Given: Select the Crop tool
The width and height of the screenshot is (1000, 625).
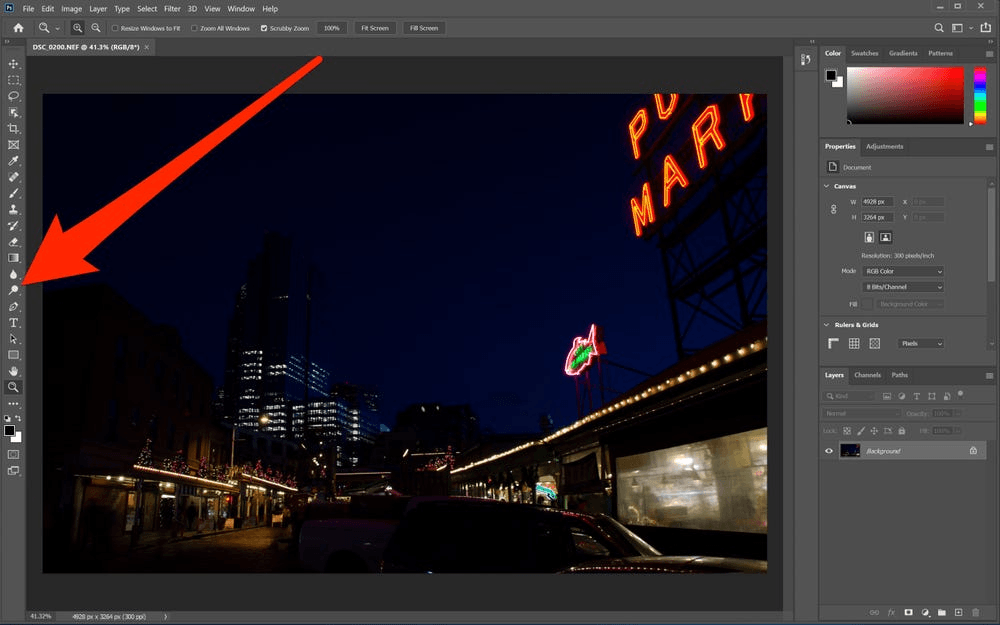Looking at the screenshot, I should (x=14, y=129).
